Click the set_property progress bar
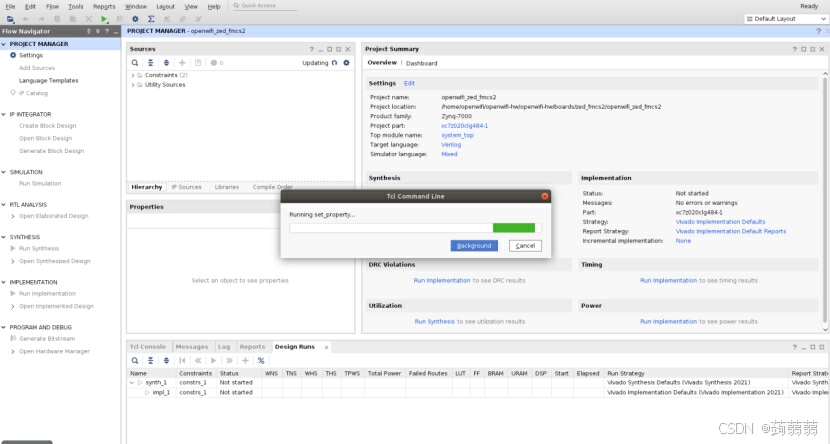The height and width of the screenshot is (444, 830). click(415, 228)
